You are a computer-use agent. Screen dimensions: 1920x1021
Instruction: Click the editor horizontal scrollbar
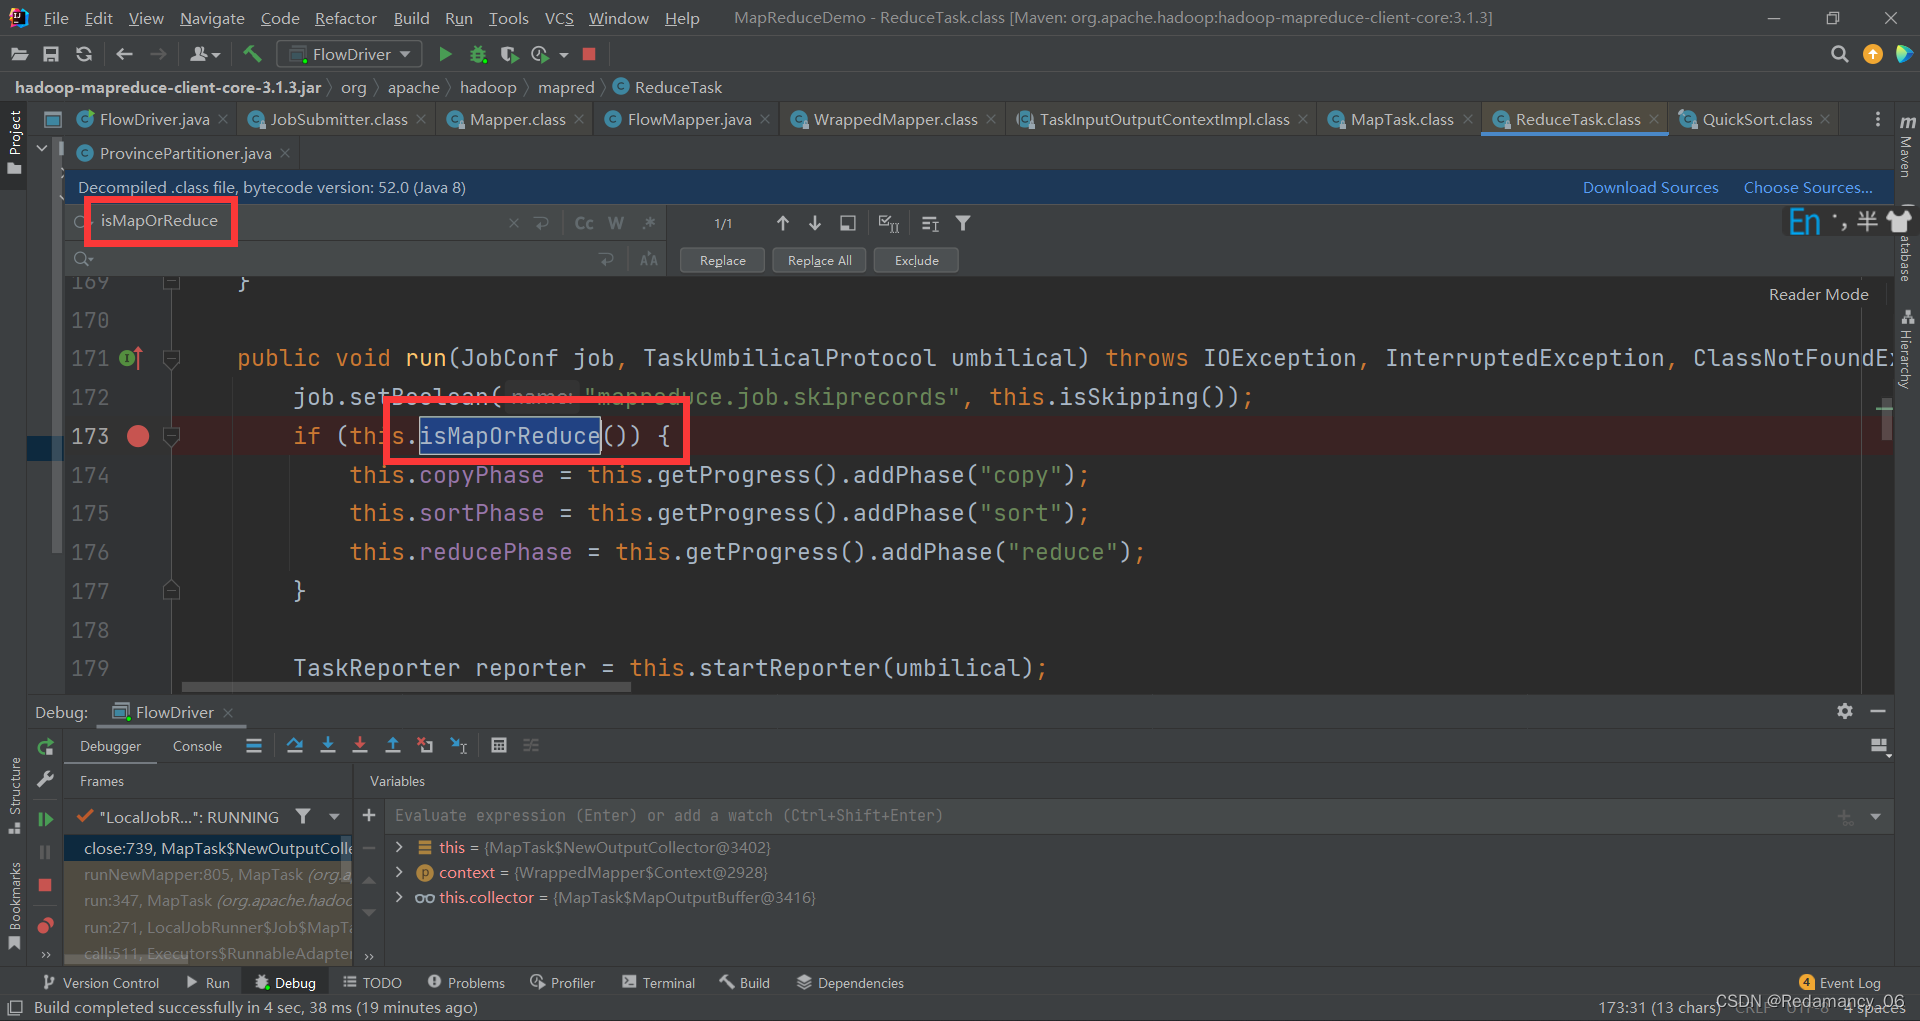406,687
